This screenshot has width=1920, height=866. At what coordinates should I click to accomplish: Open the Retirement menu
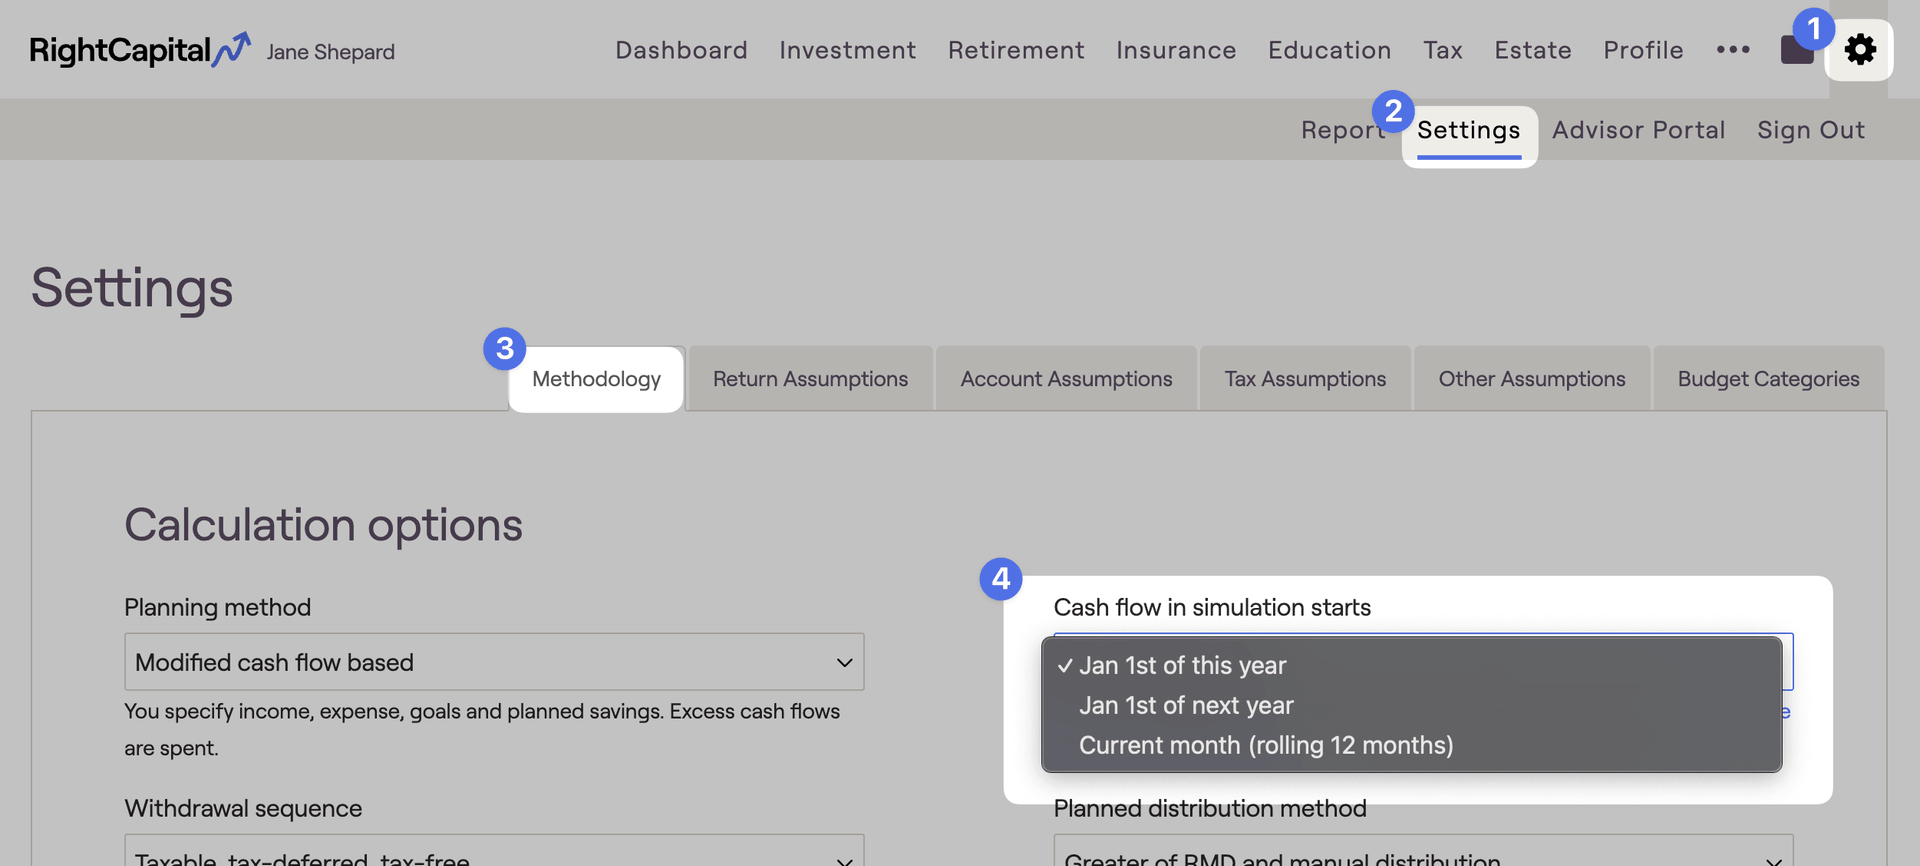(x=1016, y=50)
